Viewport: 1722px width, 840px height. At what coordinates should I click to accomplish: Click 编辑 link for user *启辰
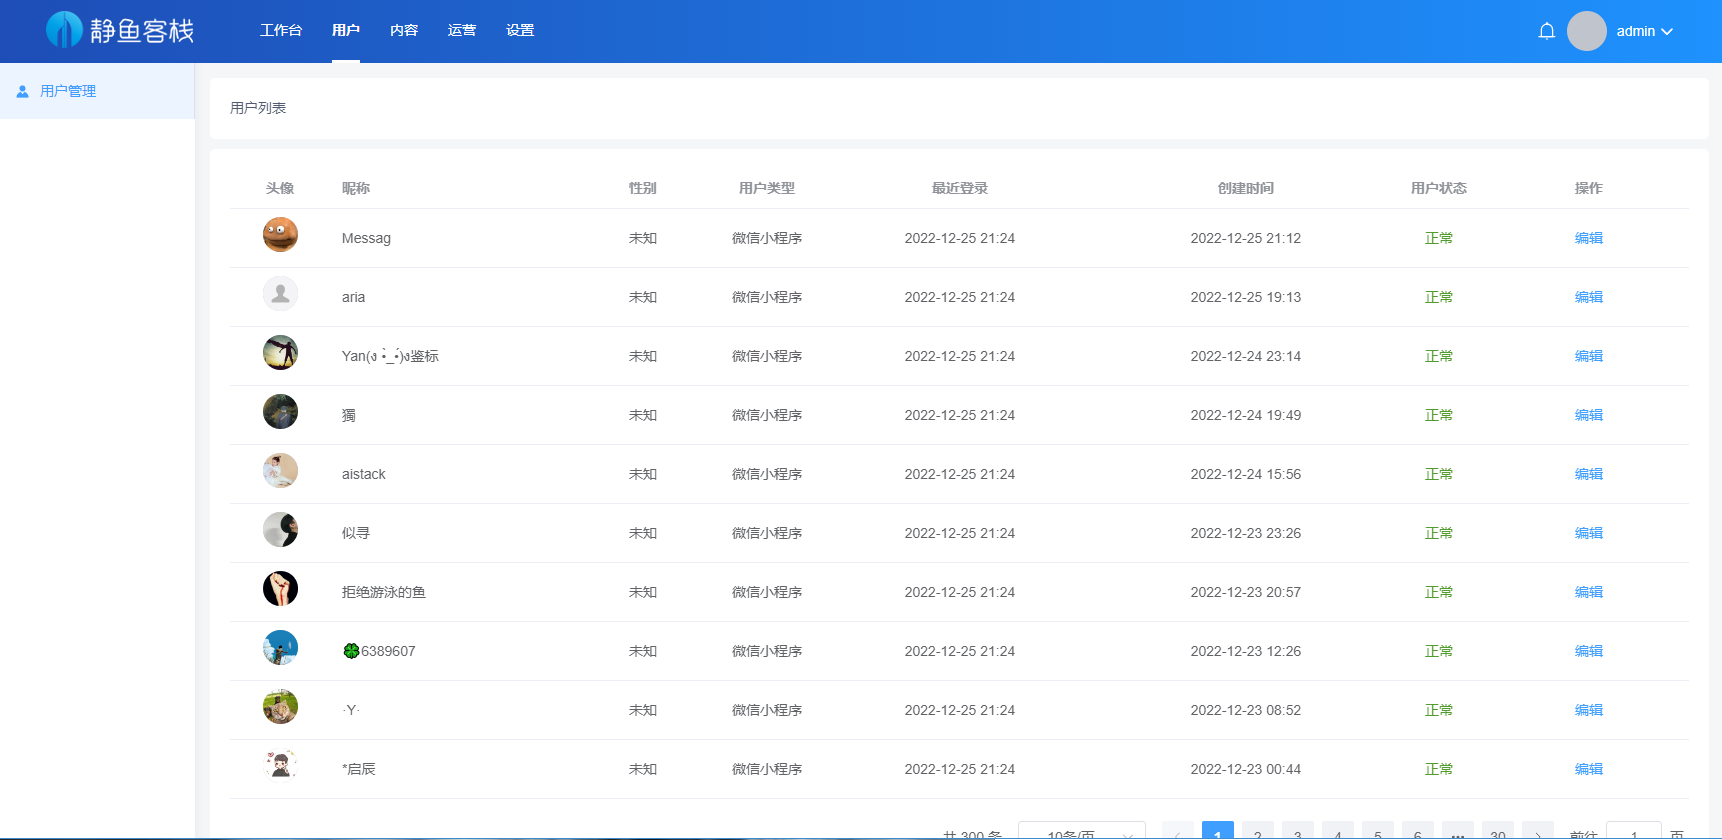1588,769
